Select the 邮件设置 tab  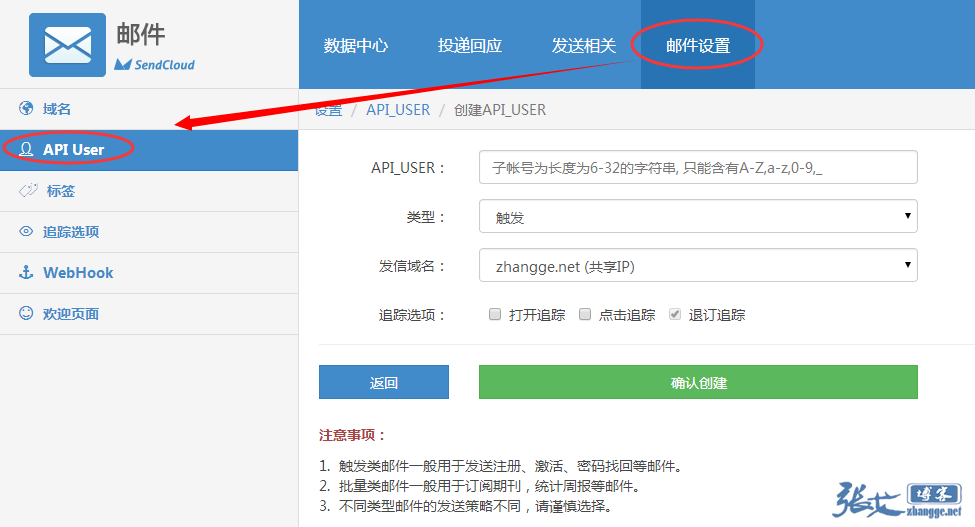[x=698, y=46]
